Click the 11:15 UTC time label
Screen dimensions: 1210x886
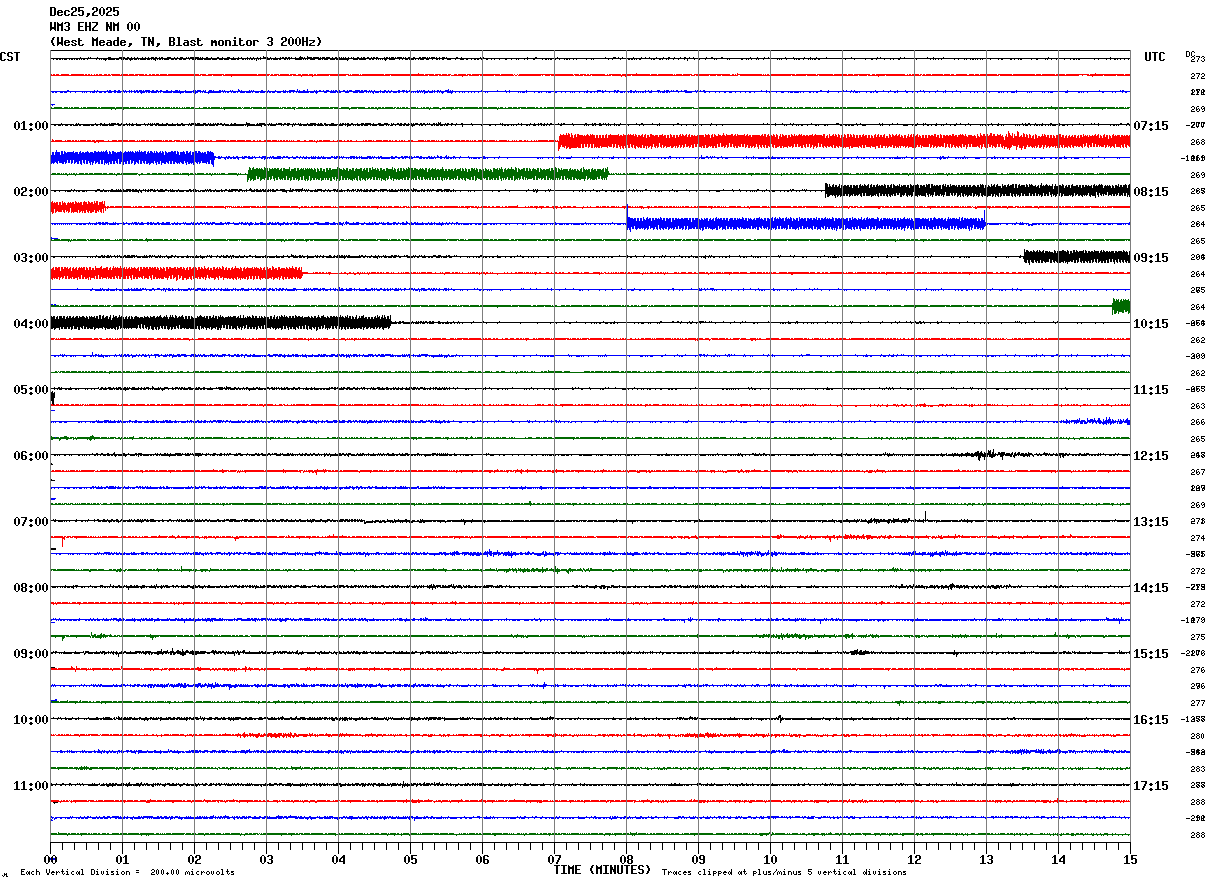click(1151, 390)
